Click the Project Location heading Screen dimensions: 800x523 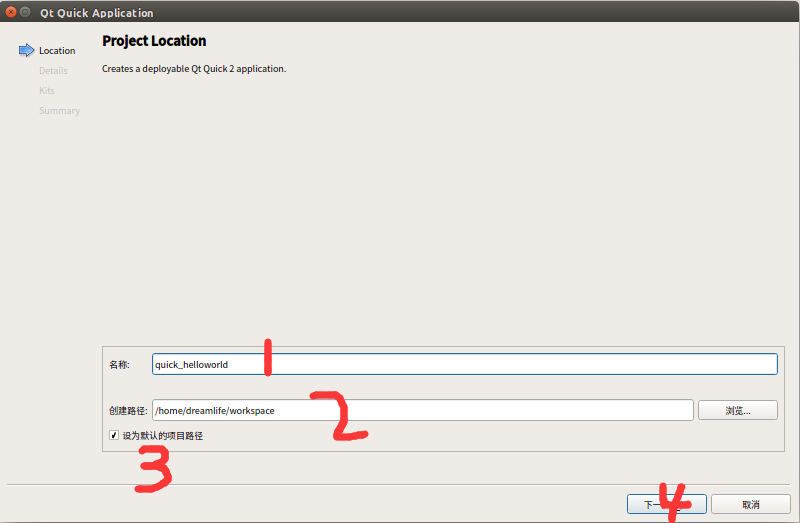[154, 41]
